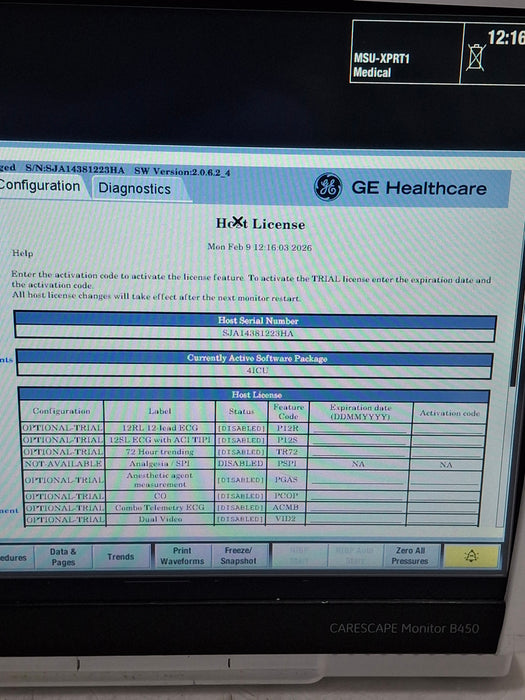Select the '72 Hour trending' label

[160, 452]
